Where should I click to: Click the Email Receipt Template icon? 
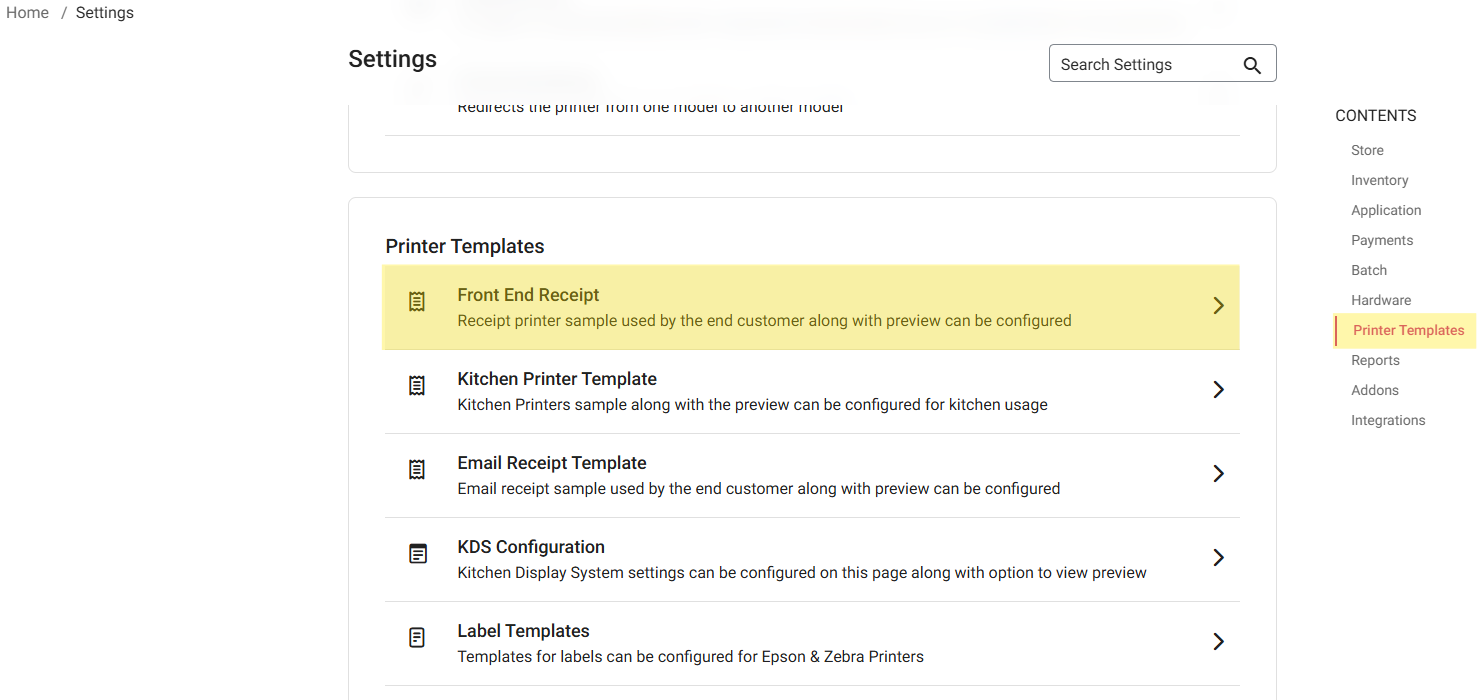tap(417, 470)
